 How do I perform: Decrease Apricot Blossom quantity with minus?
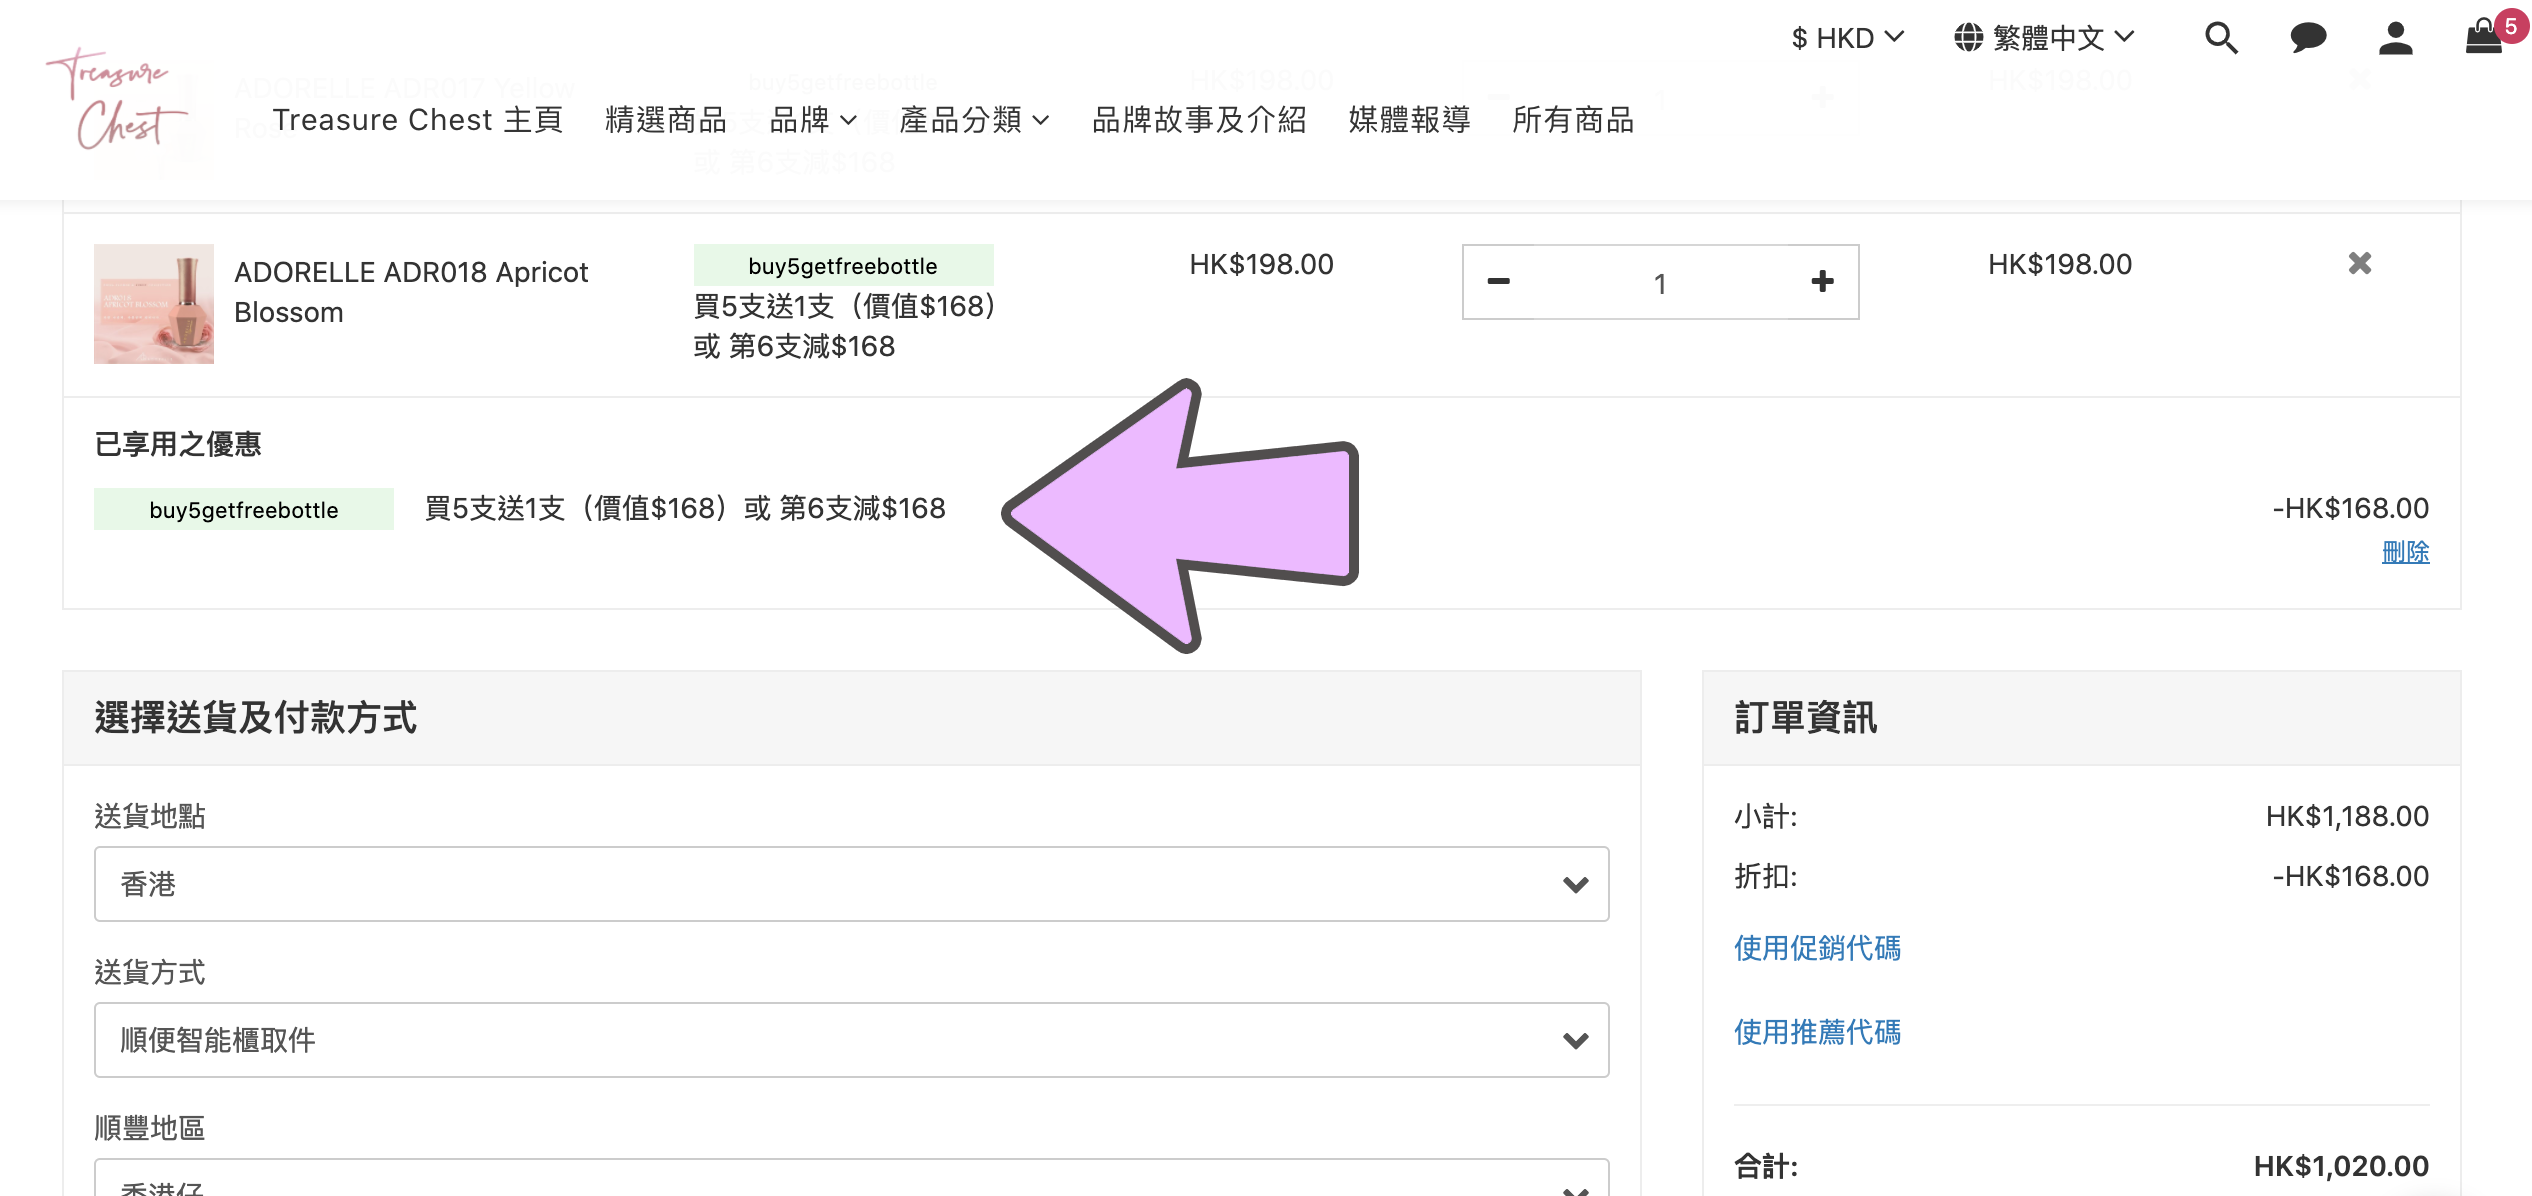coord(1498,282)
